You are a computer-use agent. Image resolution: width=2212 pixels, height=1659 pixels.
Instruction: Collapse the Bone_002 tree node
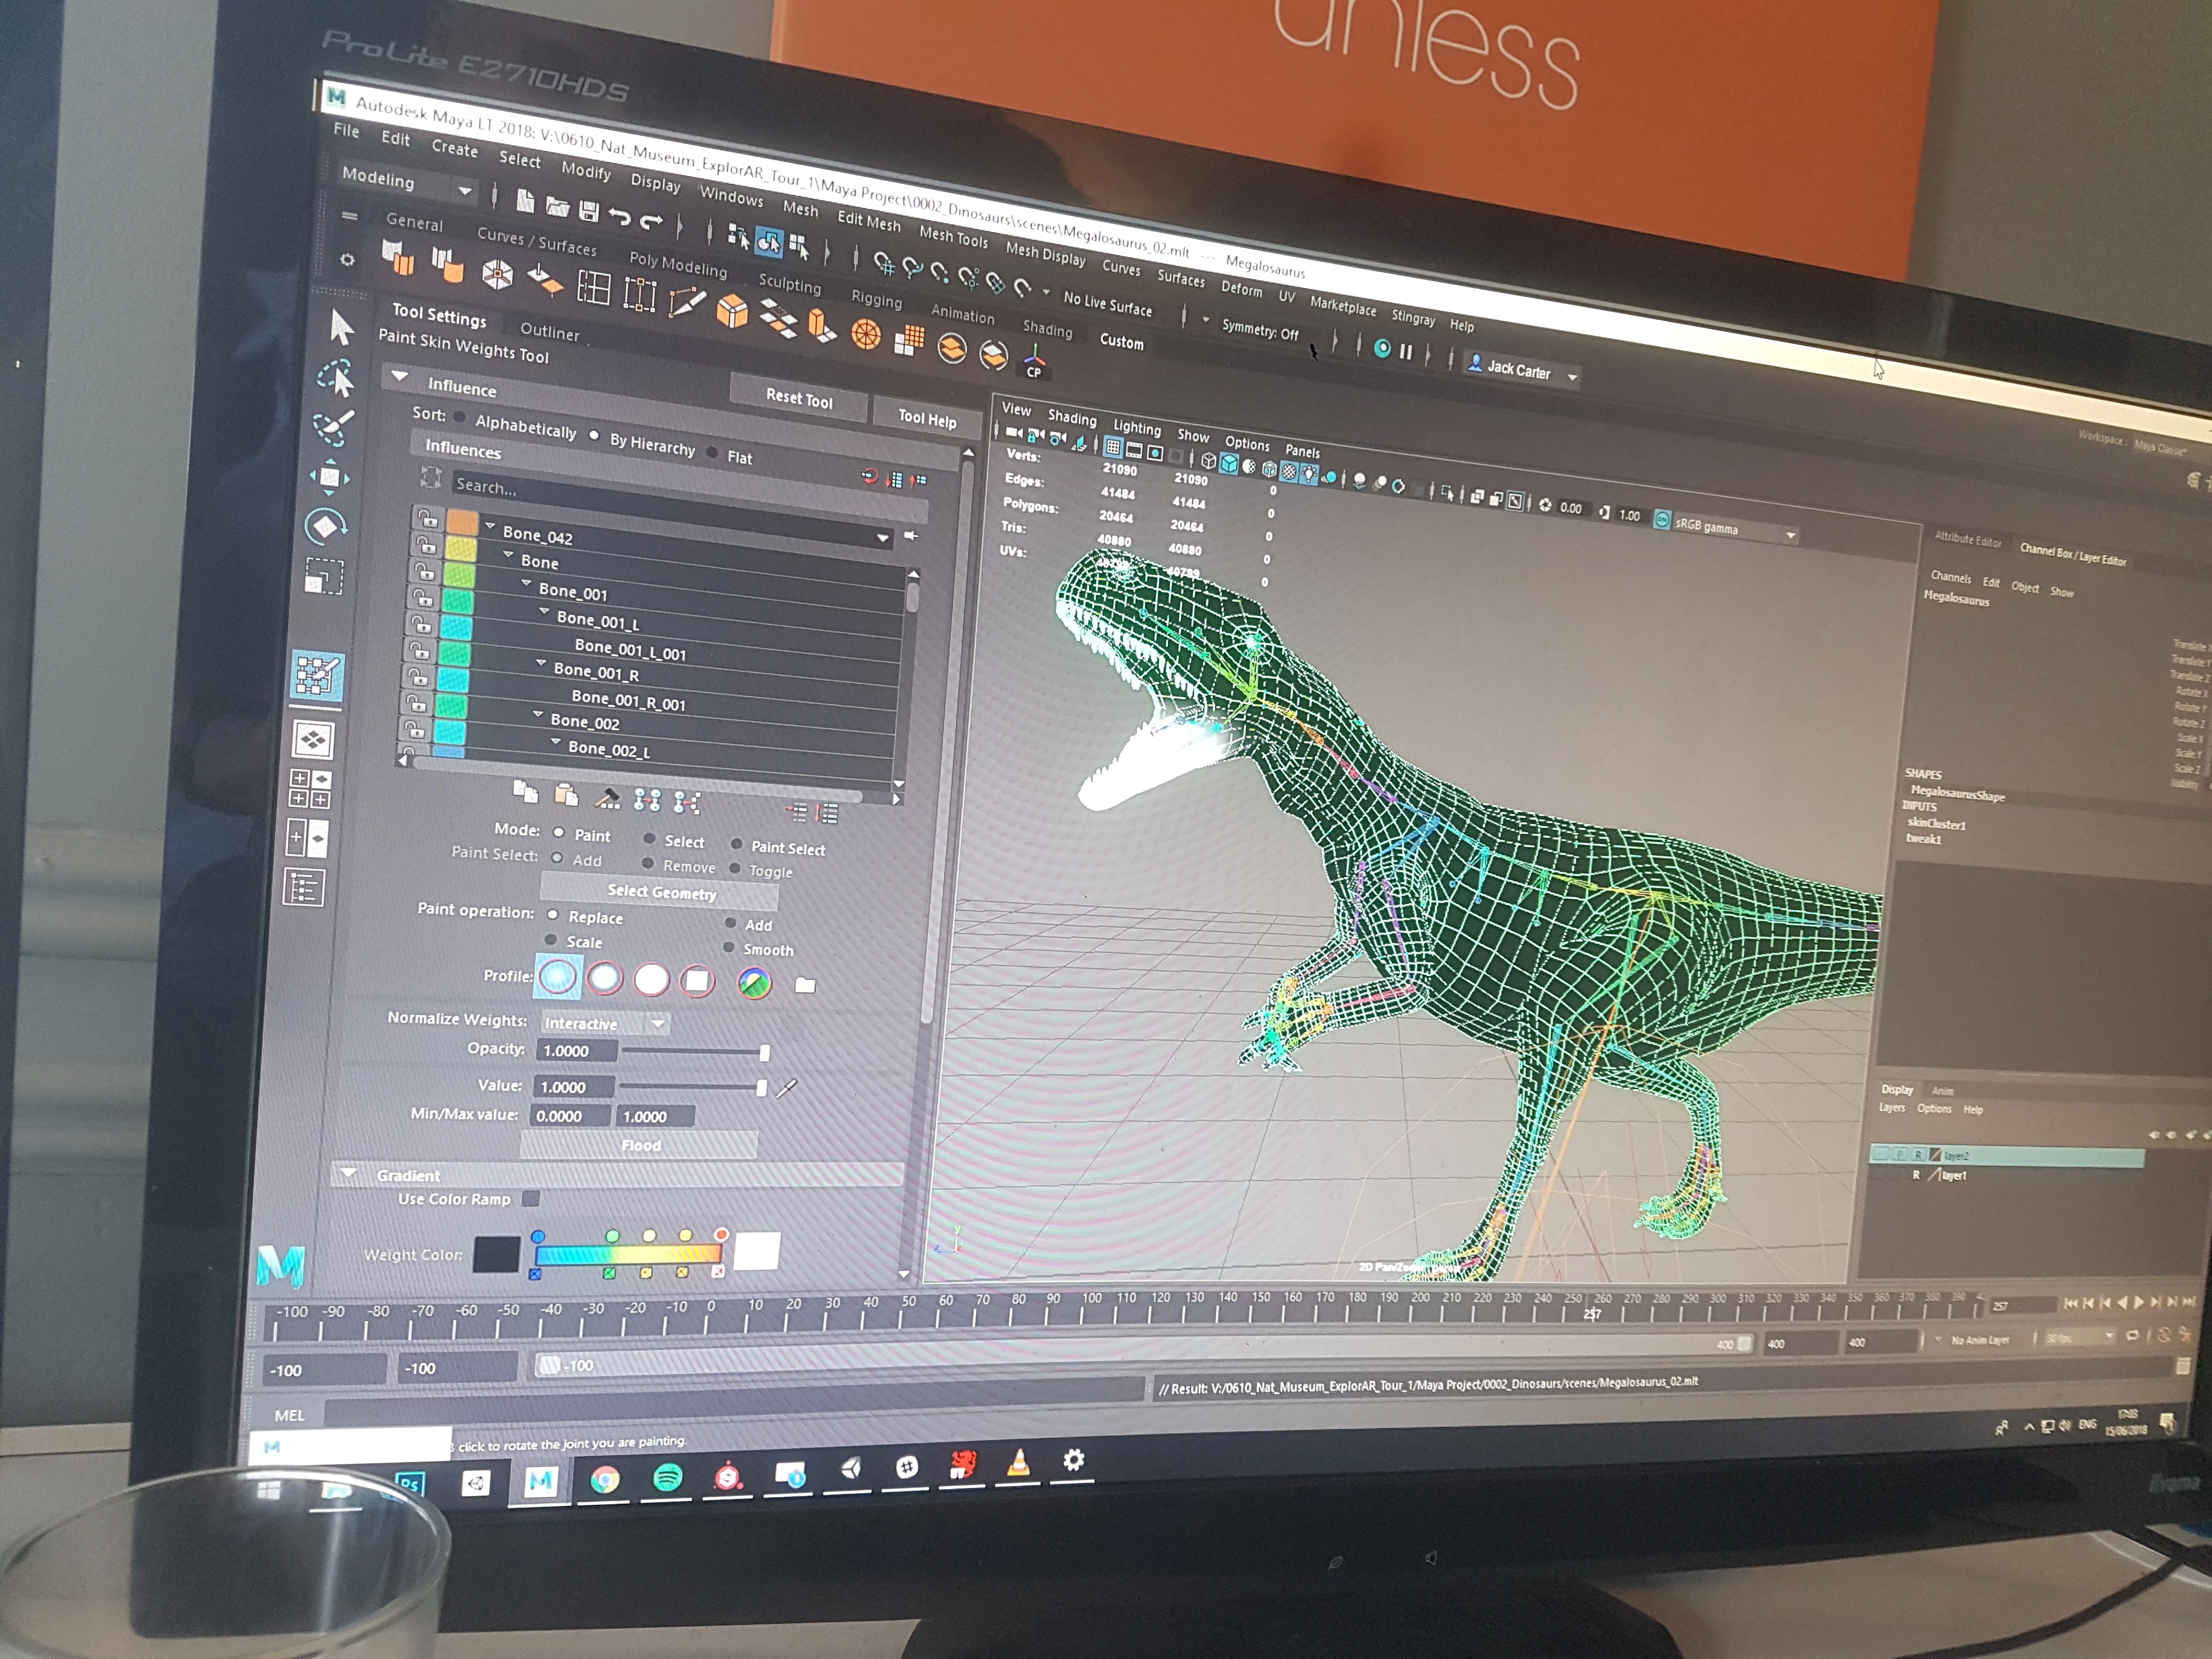pos(538,714)
